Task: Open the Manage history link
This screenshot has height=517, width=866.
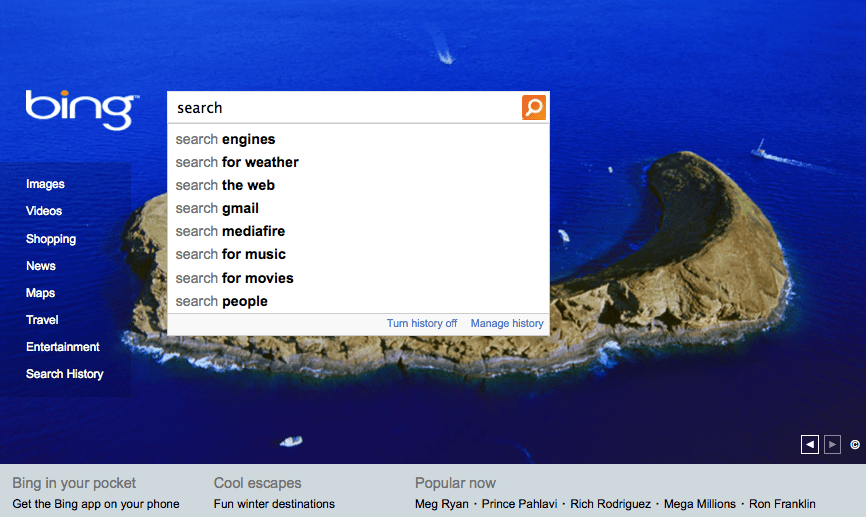Action: 507,323
